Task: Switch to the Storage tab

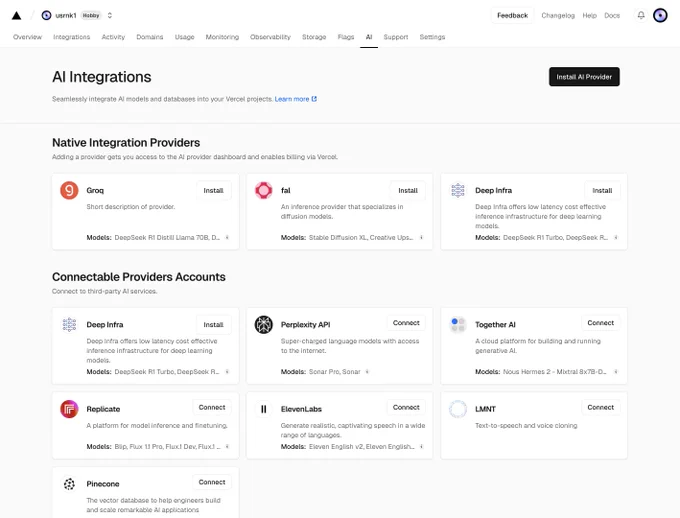Action: click(x=314, y=37)
